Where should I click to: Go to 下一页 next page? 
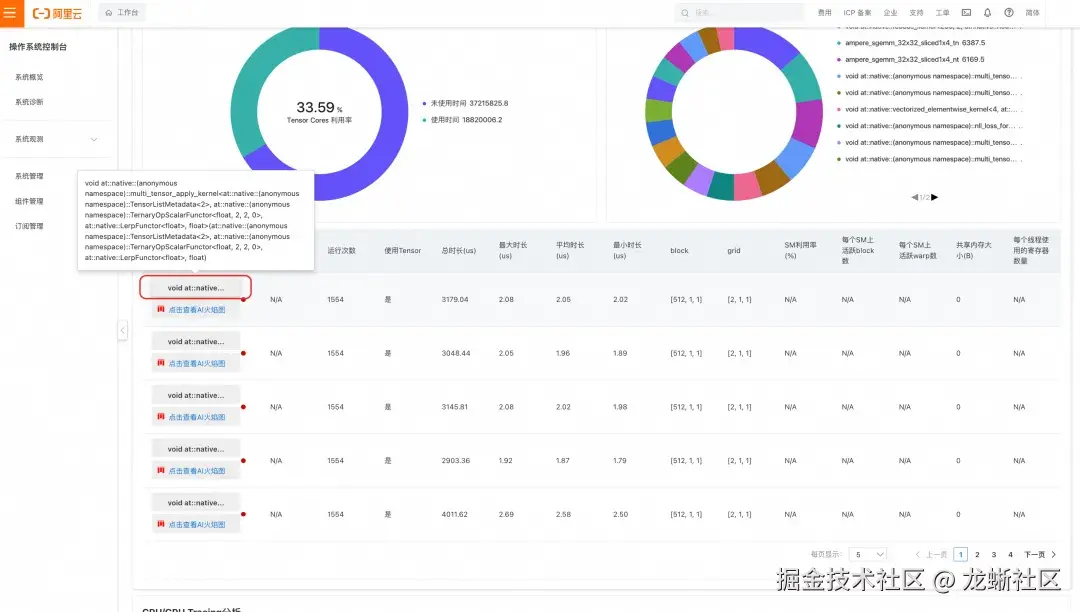click(1040, 554)
